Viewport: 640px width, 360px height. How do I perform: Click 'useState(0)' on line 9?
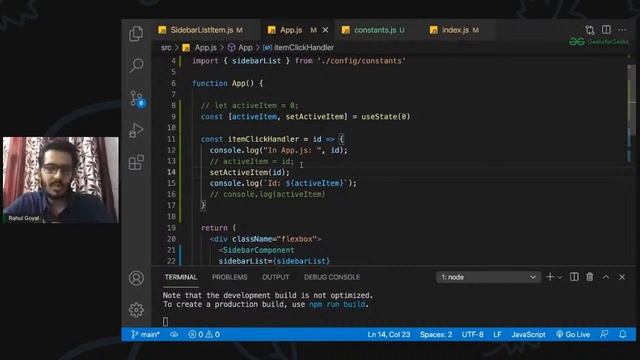tap(385, 117)
